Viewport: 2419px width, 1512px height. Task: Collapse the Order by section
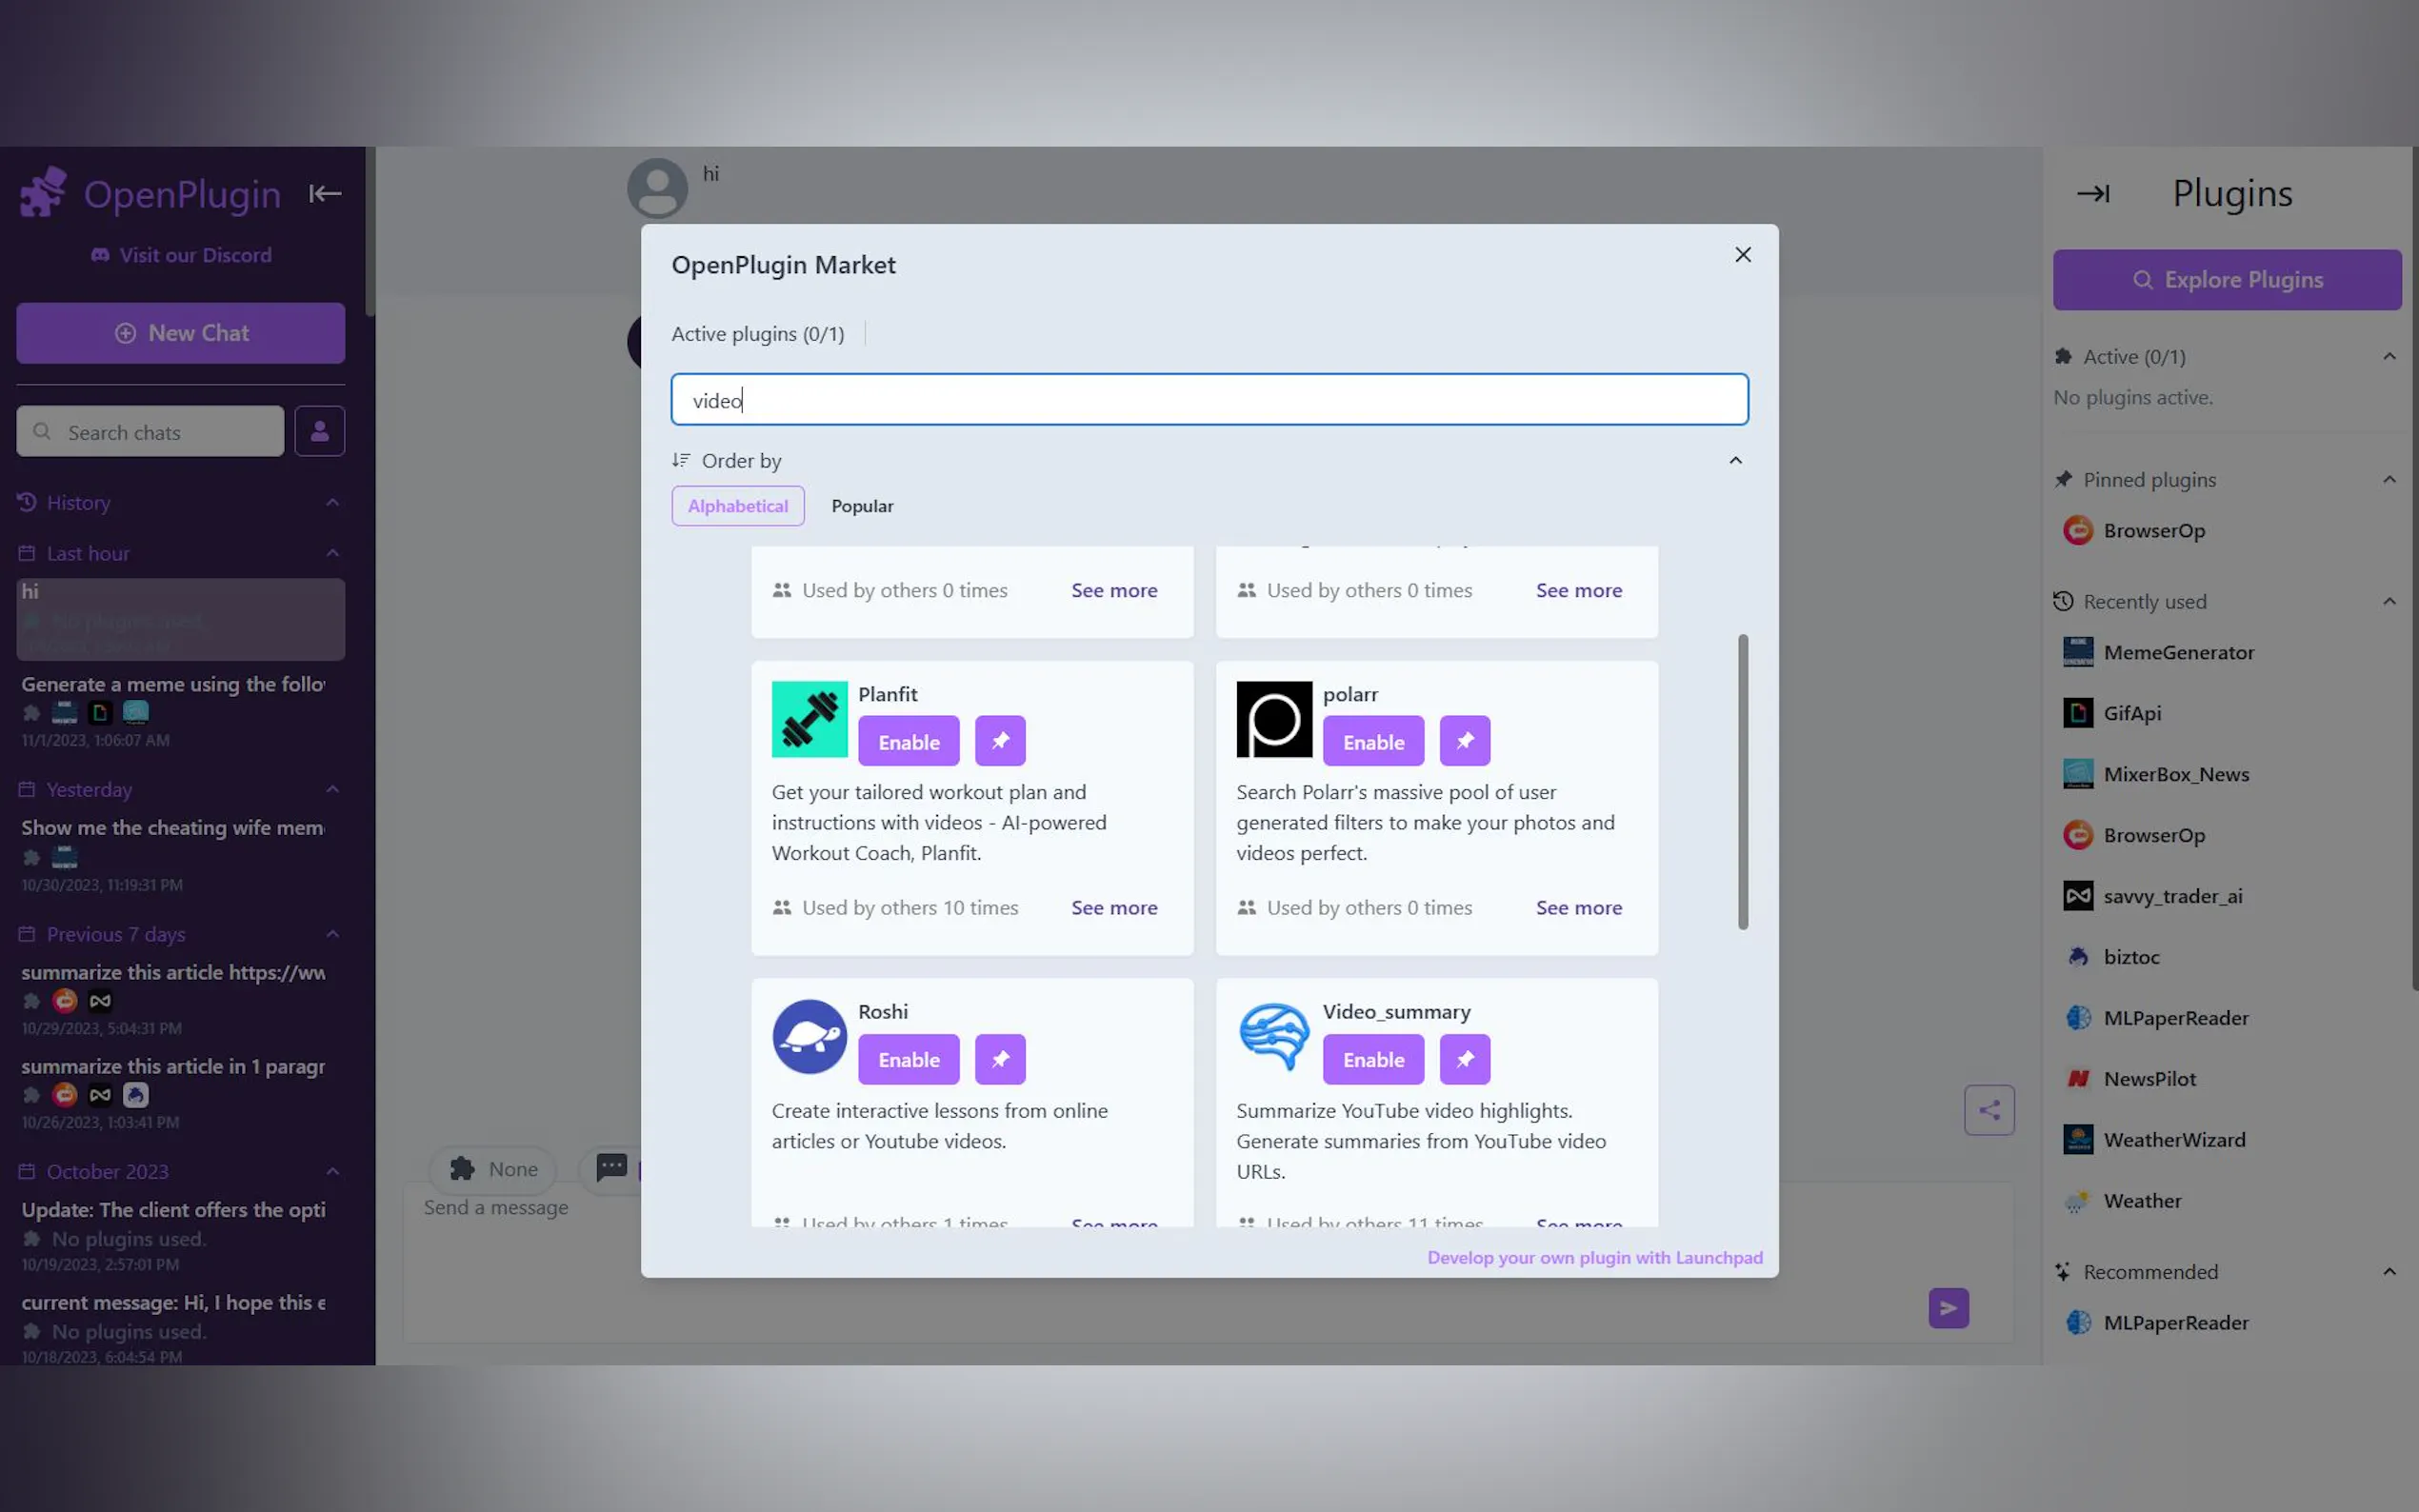click(x=1735, y=460)
